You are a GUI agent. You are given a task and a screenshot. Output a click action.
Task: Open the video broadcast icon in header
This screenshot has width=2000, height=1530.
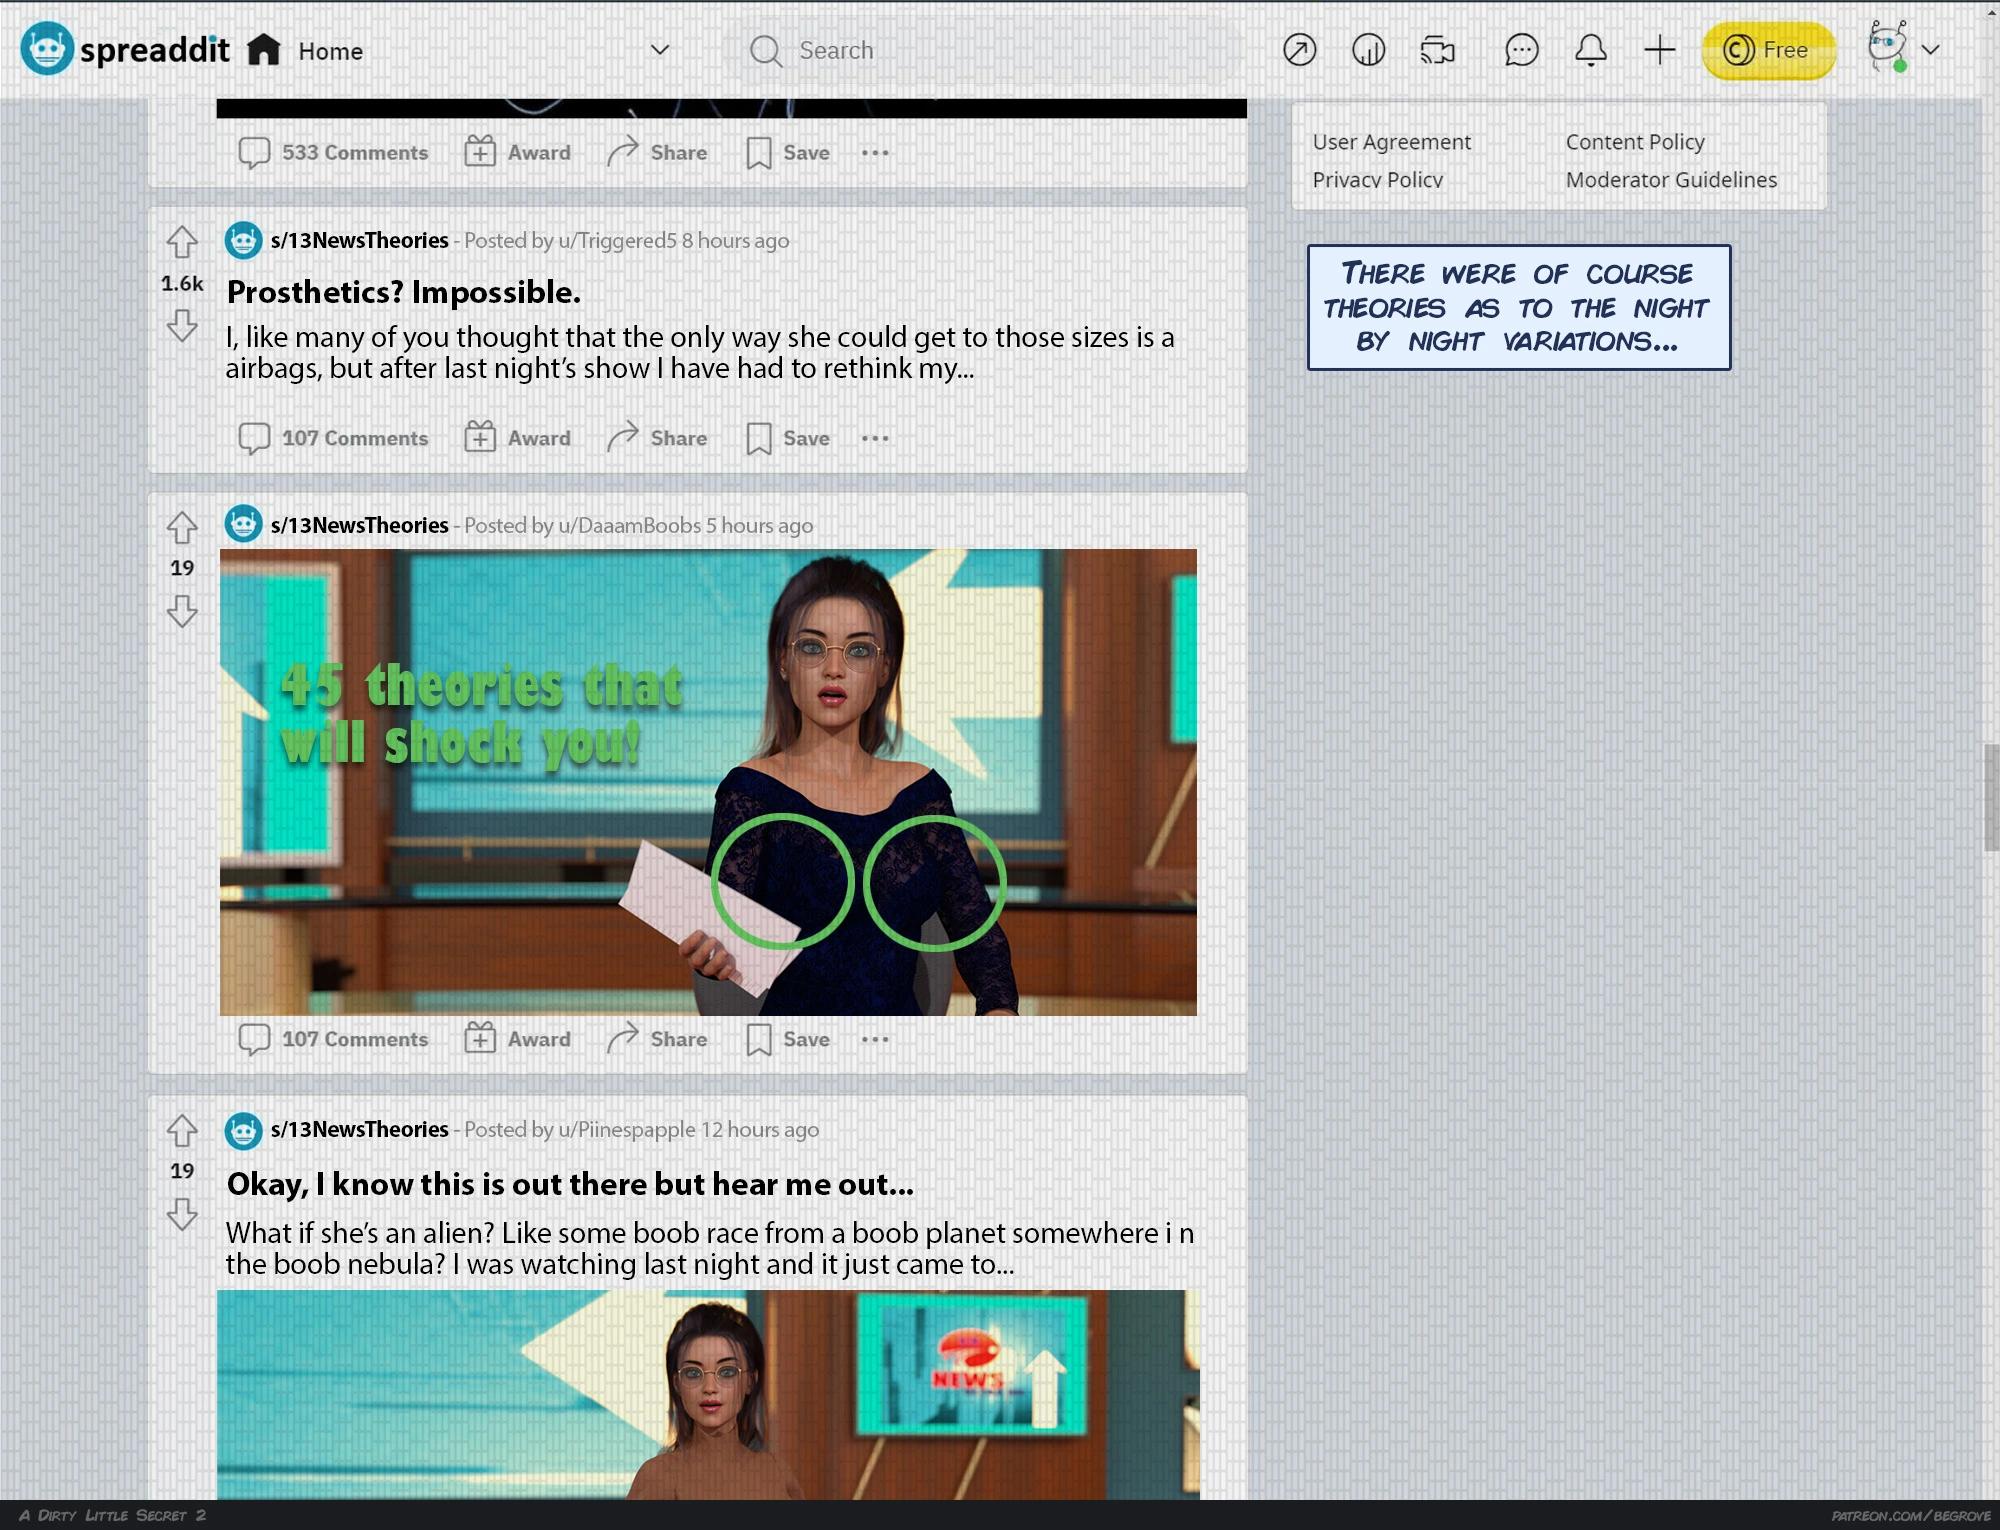point(1437,50)
